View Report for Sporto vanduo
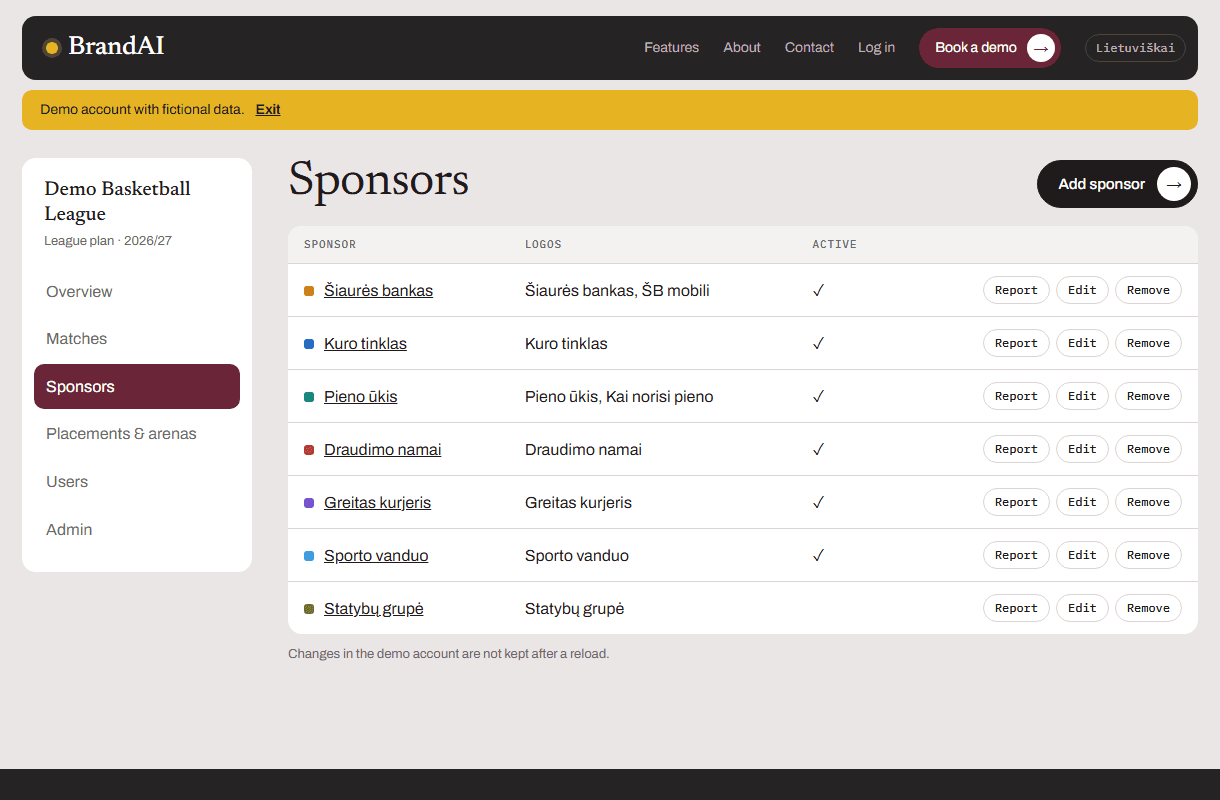This screenshot has width=1220, height=800. pos(1016,555)
